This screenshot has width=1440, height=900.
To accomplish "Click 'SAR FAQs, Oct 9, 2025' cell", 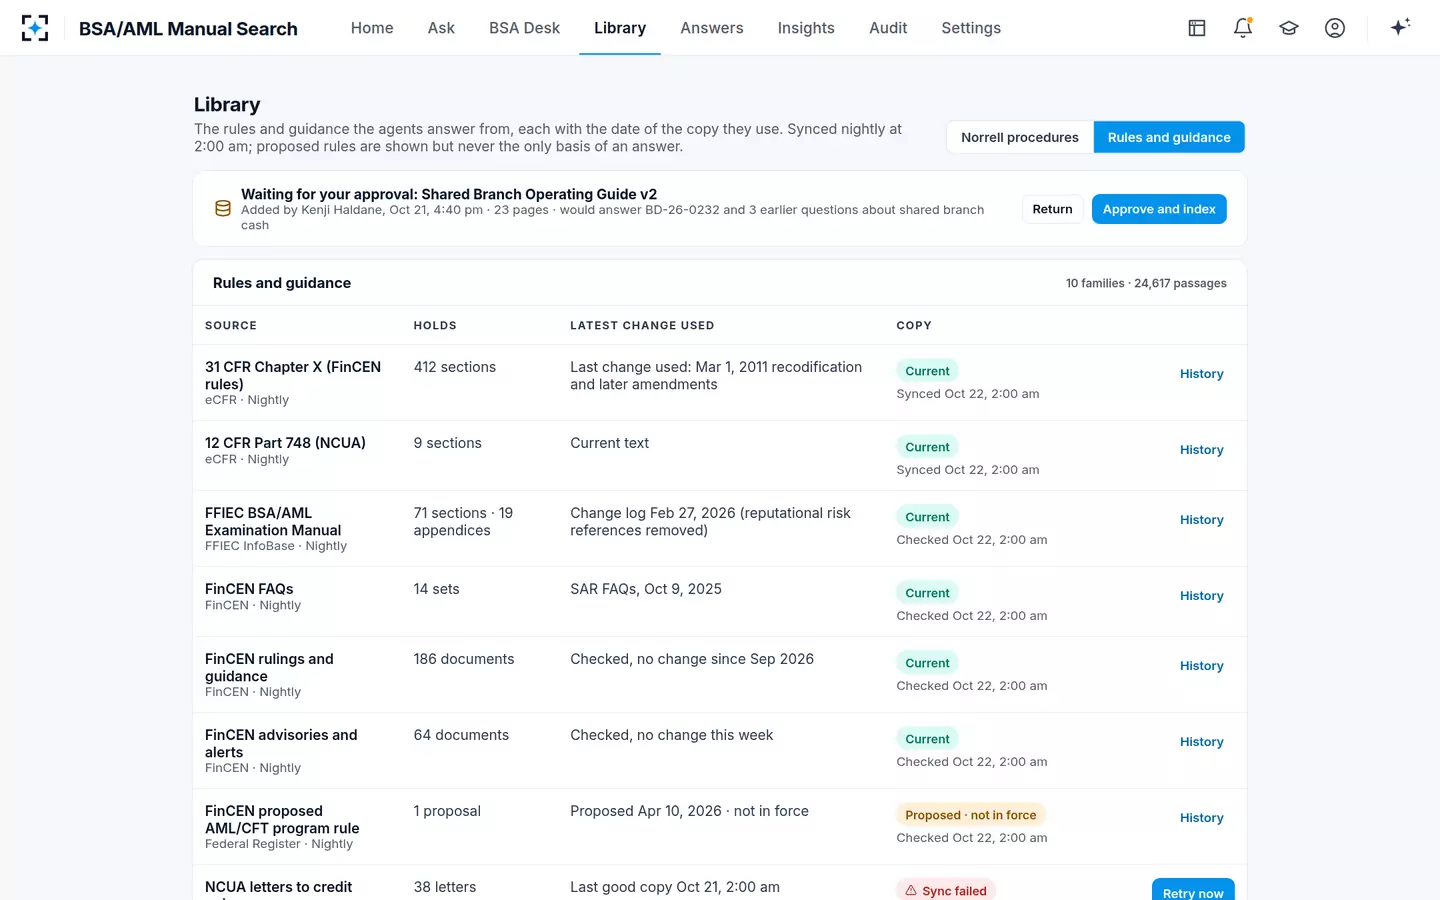I will (646, 589).
